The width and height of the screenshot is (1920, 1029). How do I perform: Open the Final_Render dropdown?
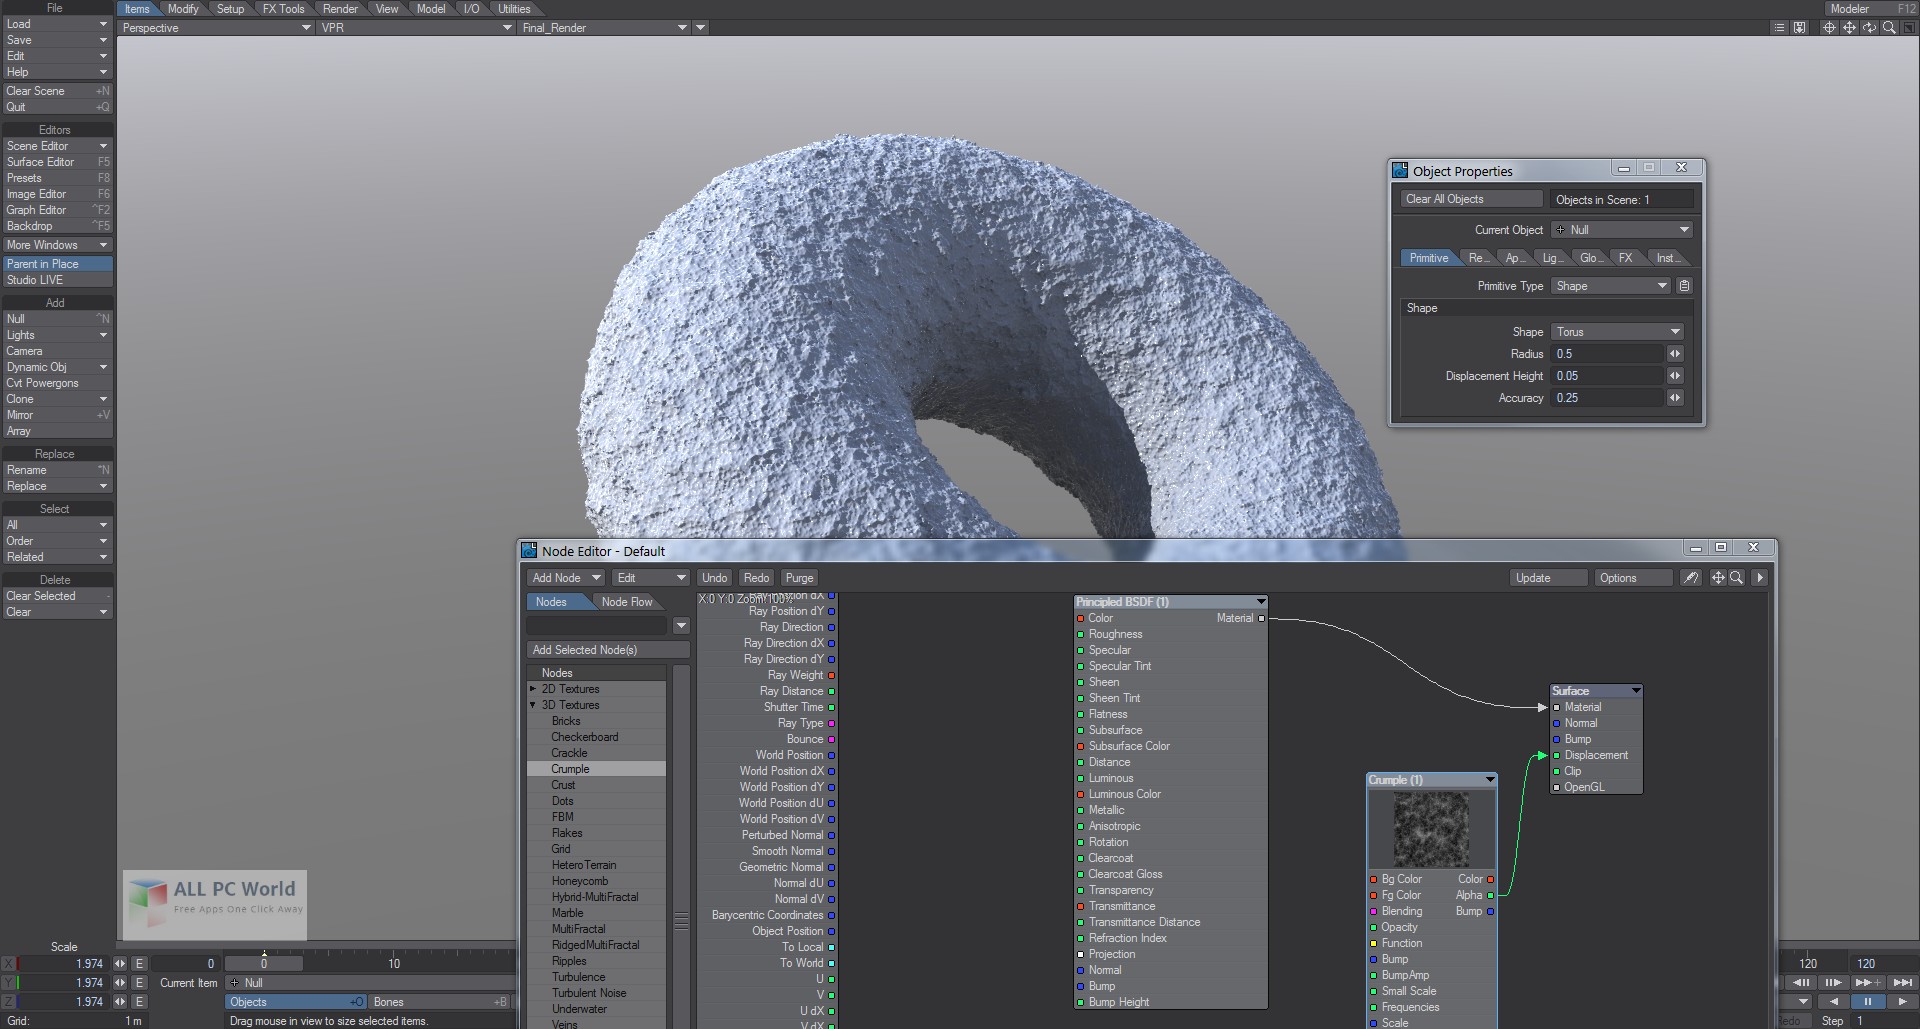point(604,28)
